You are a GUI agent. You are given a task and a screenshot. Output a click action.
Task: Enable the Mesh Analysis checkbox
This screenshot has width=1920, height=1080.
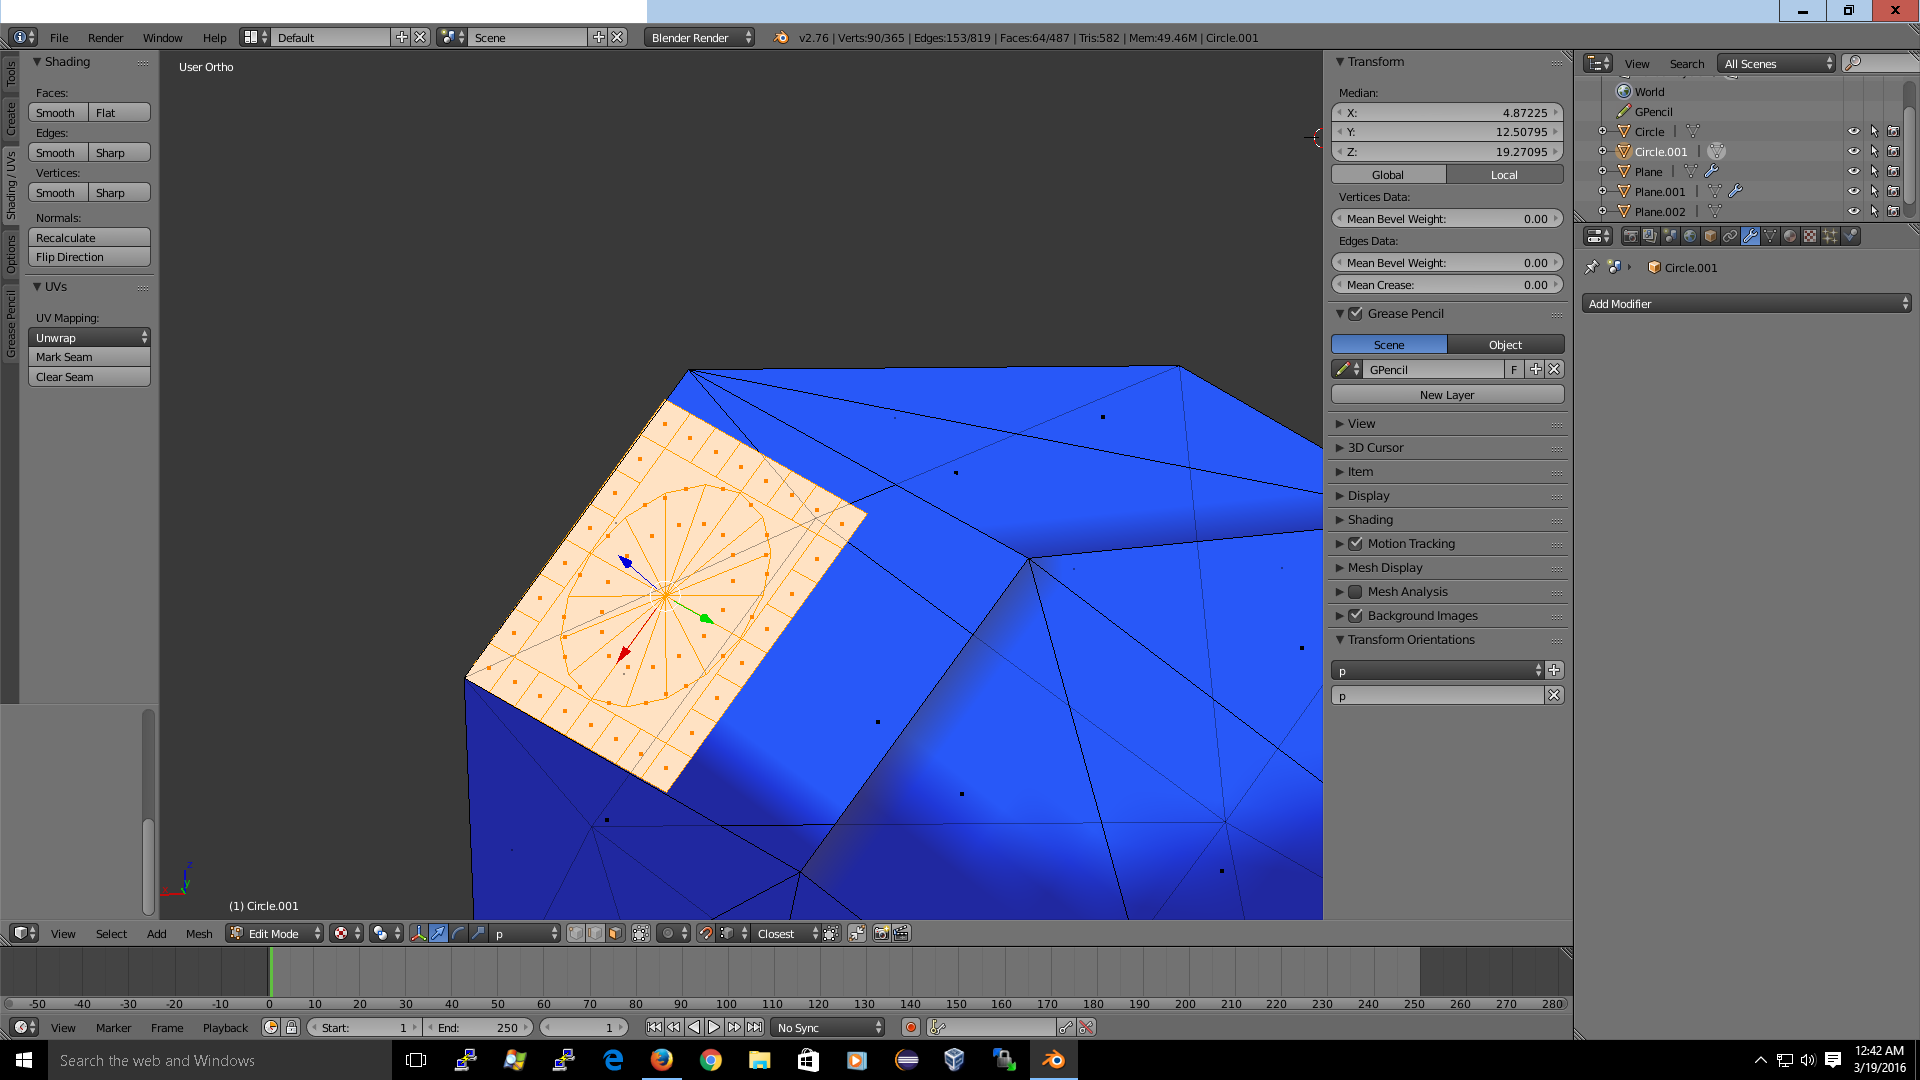point(1356,592)
